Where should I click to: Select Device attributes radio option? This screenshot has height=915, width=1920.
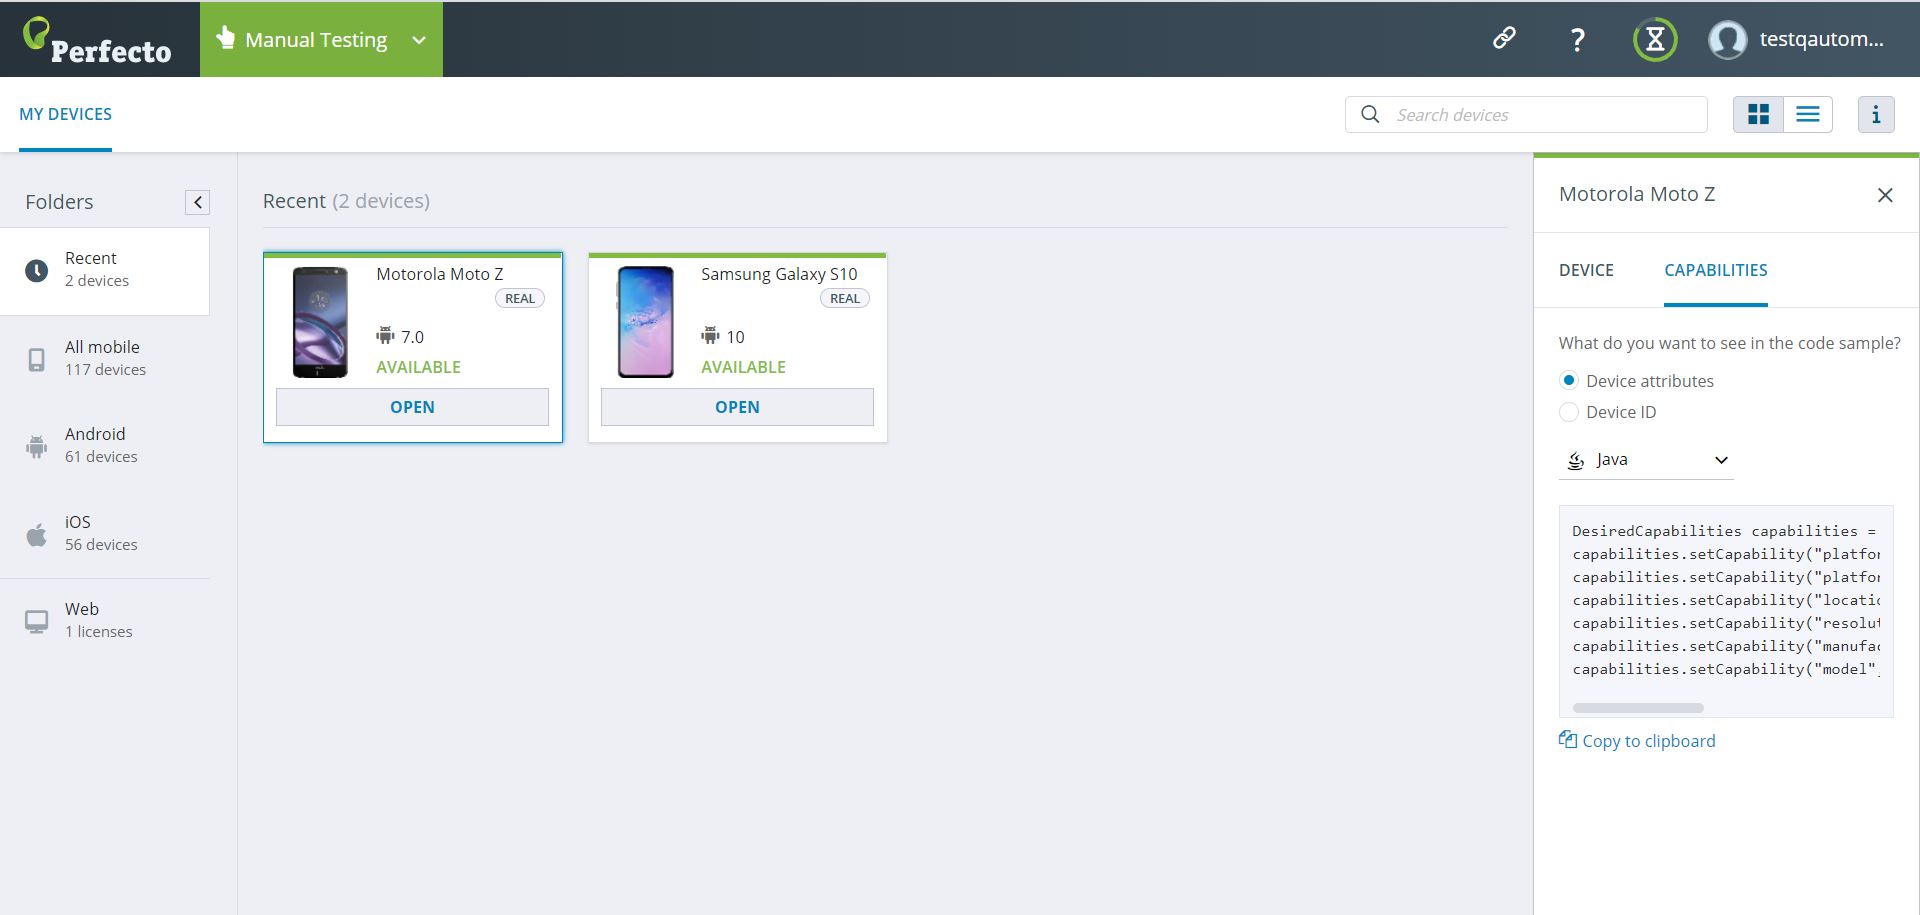click(x=1569, y=381)
